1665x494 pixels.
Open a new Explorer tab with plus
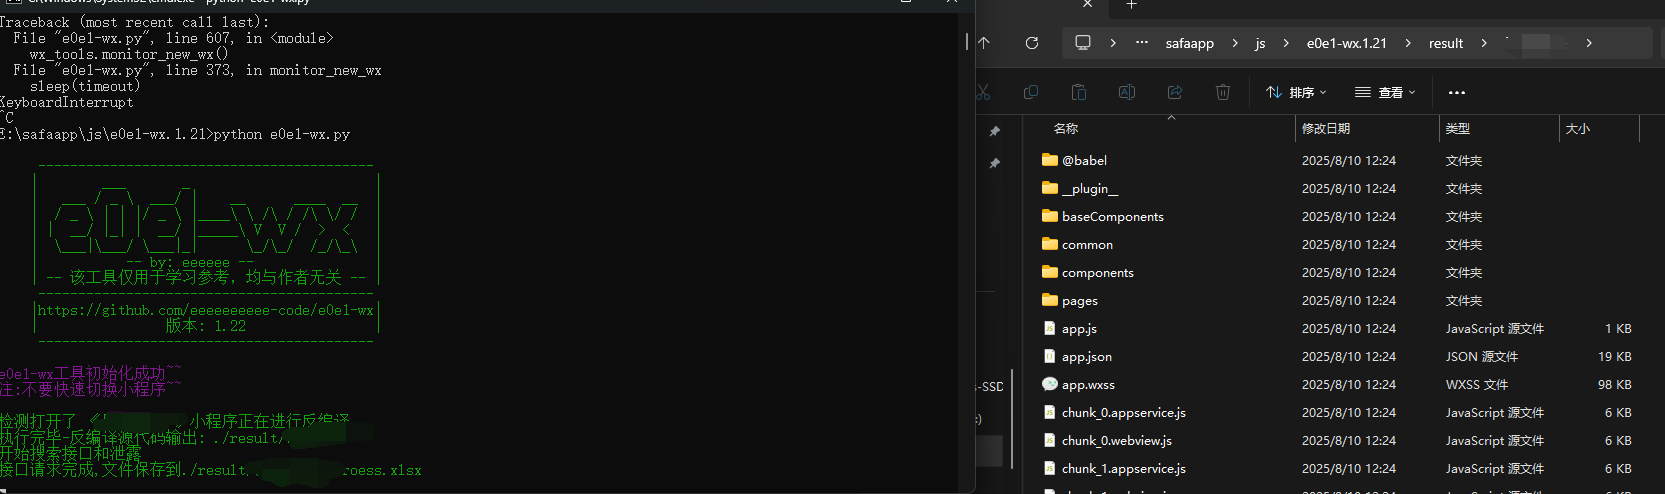coord(1131,5)
